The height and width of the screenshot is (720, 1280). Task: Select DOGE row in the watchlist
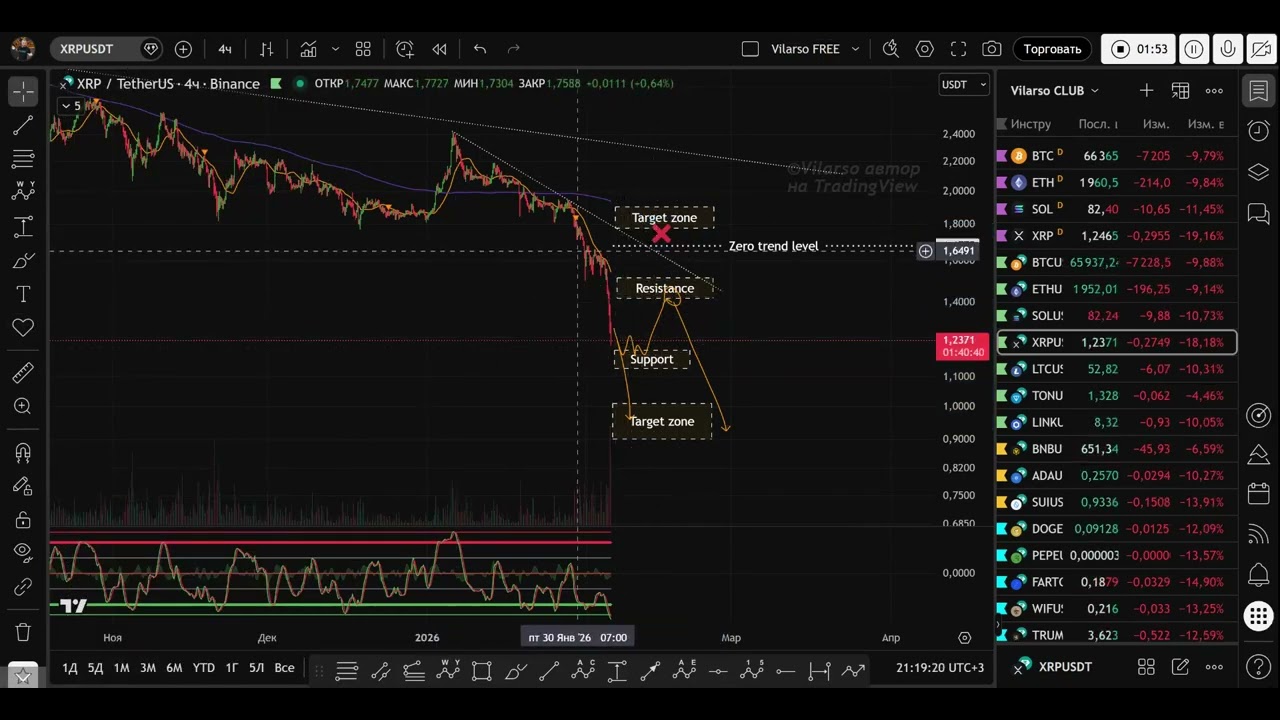(1118, 529)
